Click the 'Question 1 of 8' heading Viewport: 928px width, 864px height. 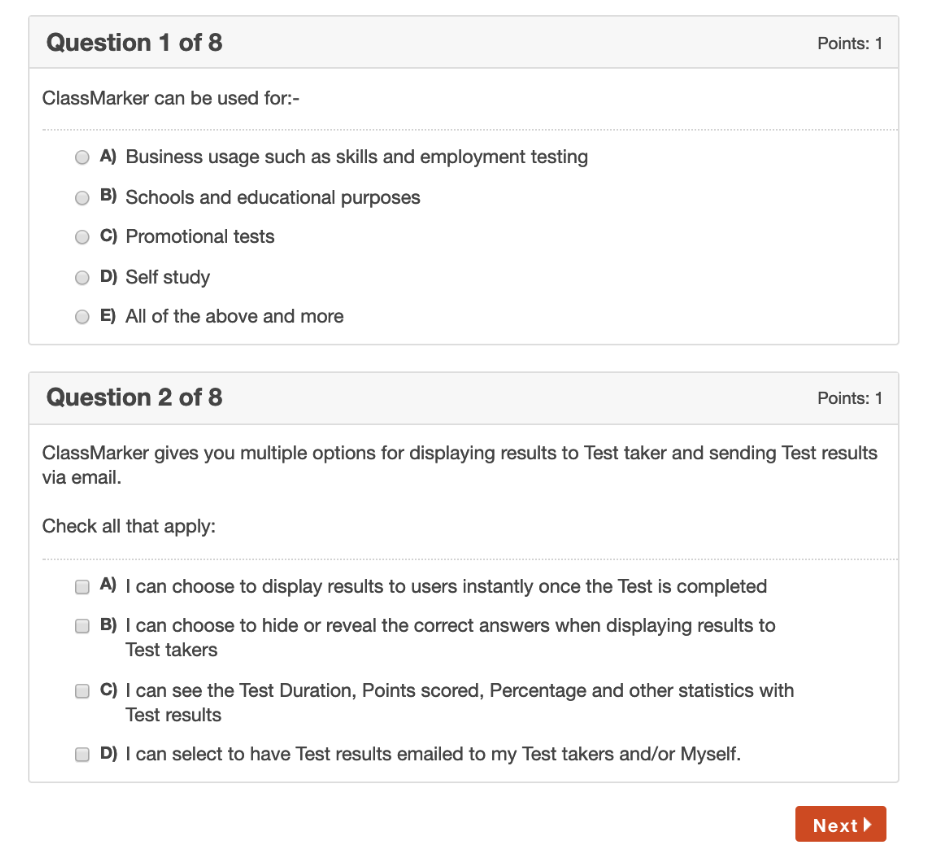pyautogui.click(x=134, y=43)
